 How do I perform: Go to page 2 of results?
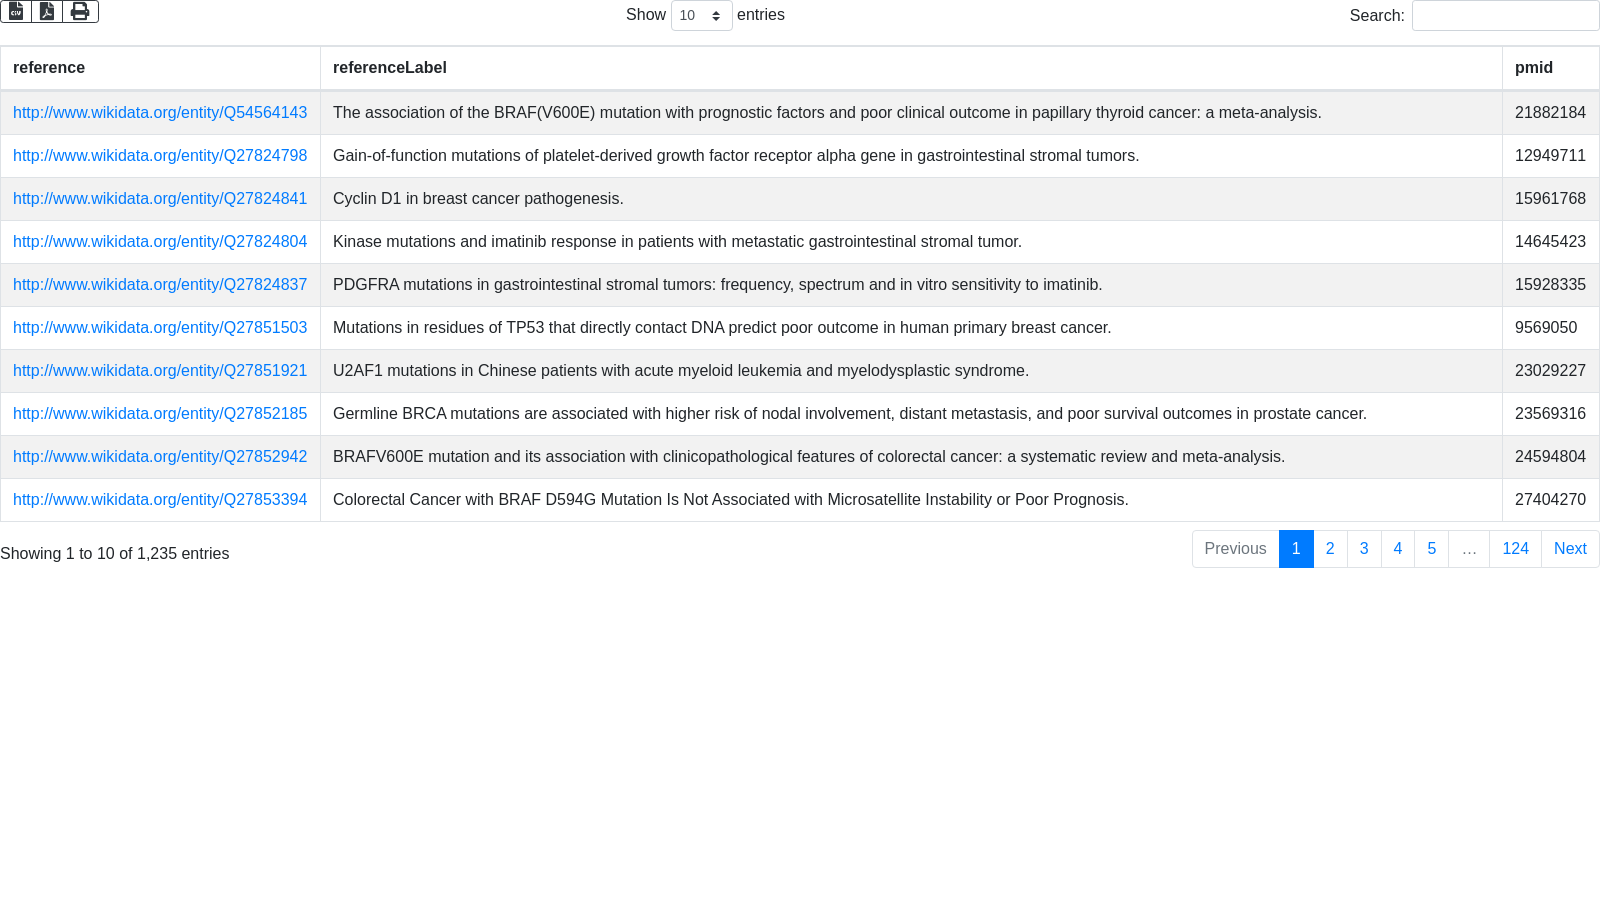tap(1330, 549)
